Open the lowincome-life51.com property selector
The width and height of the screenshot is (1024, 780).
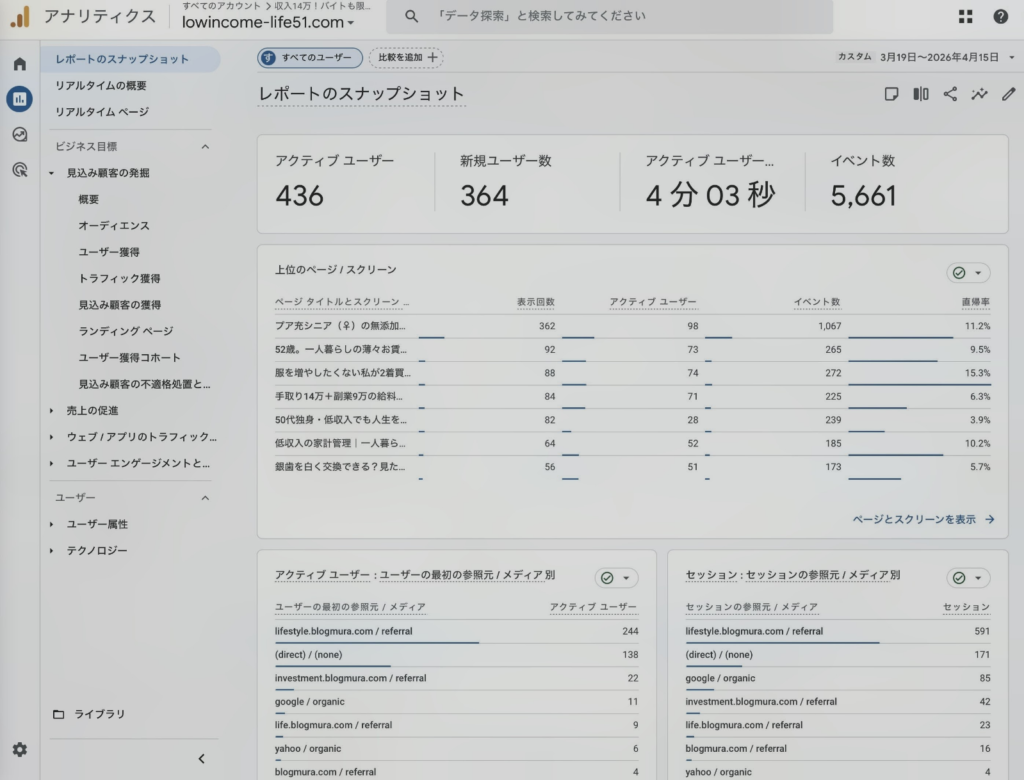pyautogui.click(x=268, y=22)
